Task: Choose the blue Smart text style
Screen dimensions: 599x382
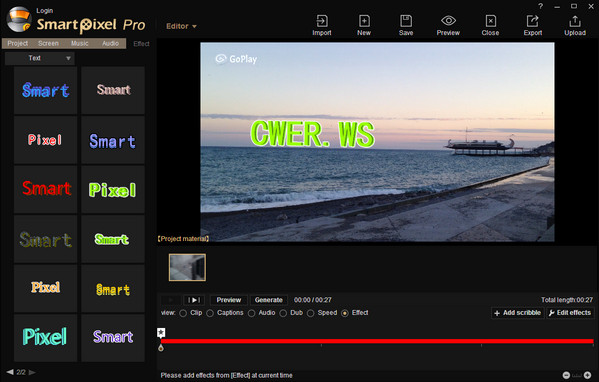Action: (x=45, y=91)
